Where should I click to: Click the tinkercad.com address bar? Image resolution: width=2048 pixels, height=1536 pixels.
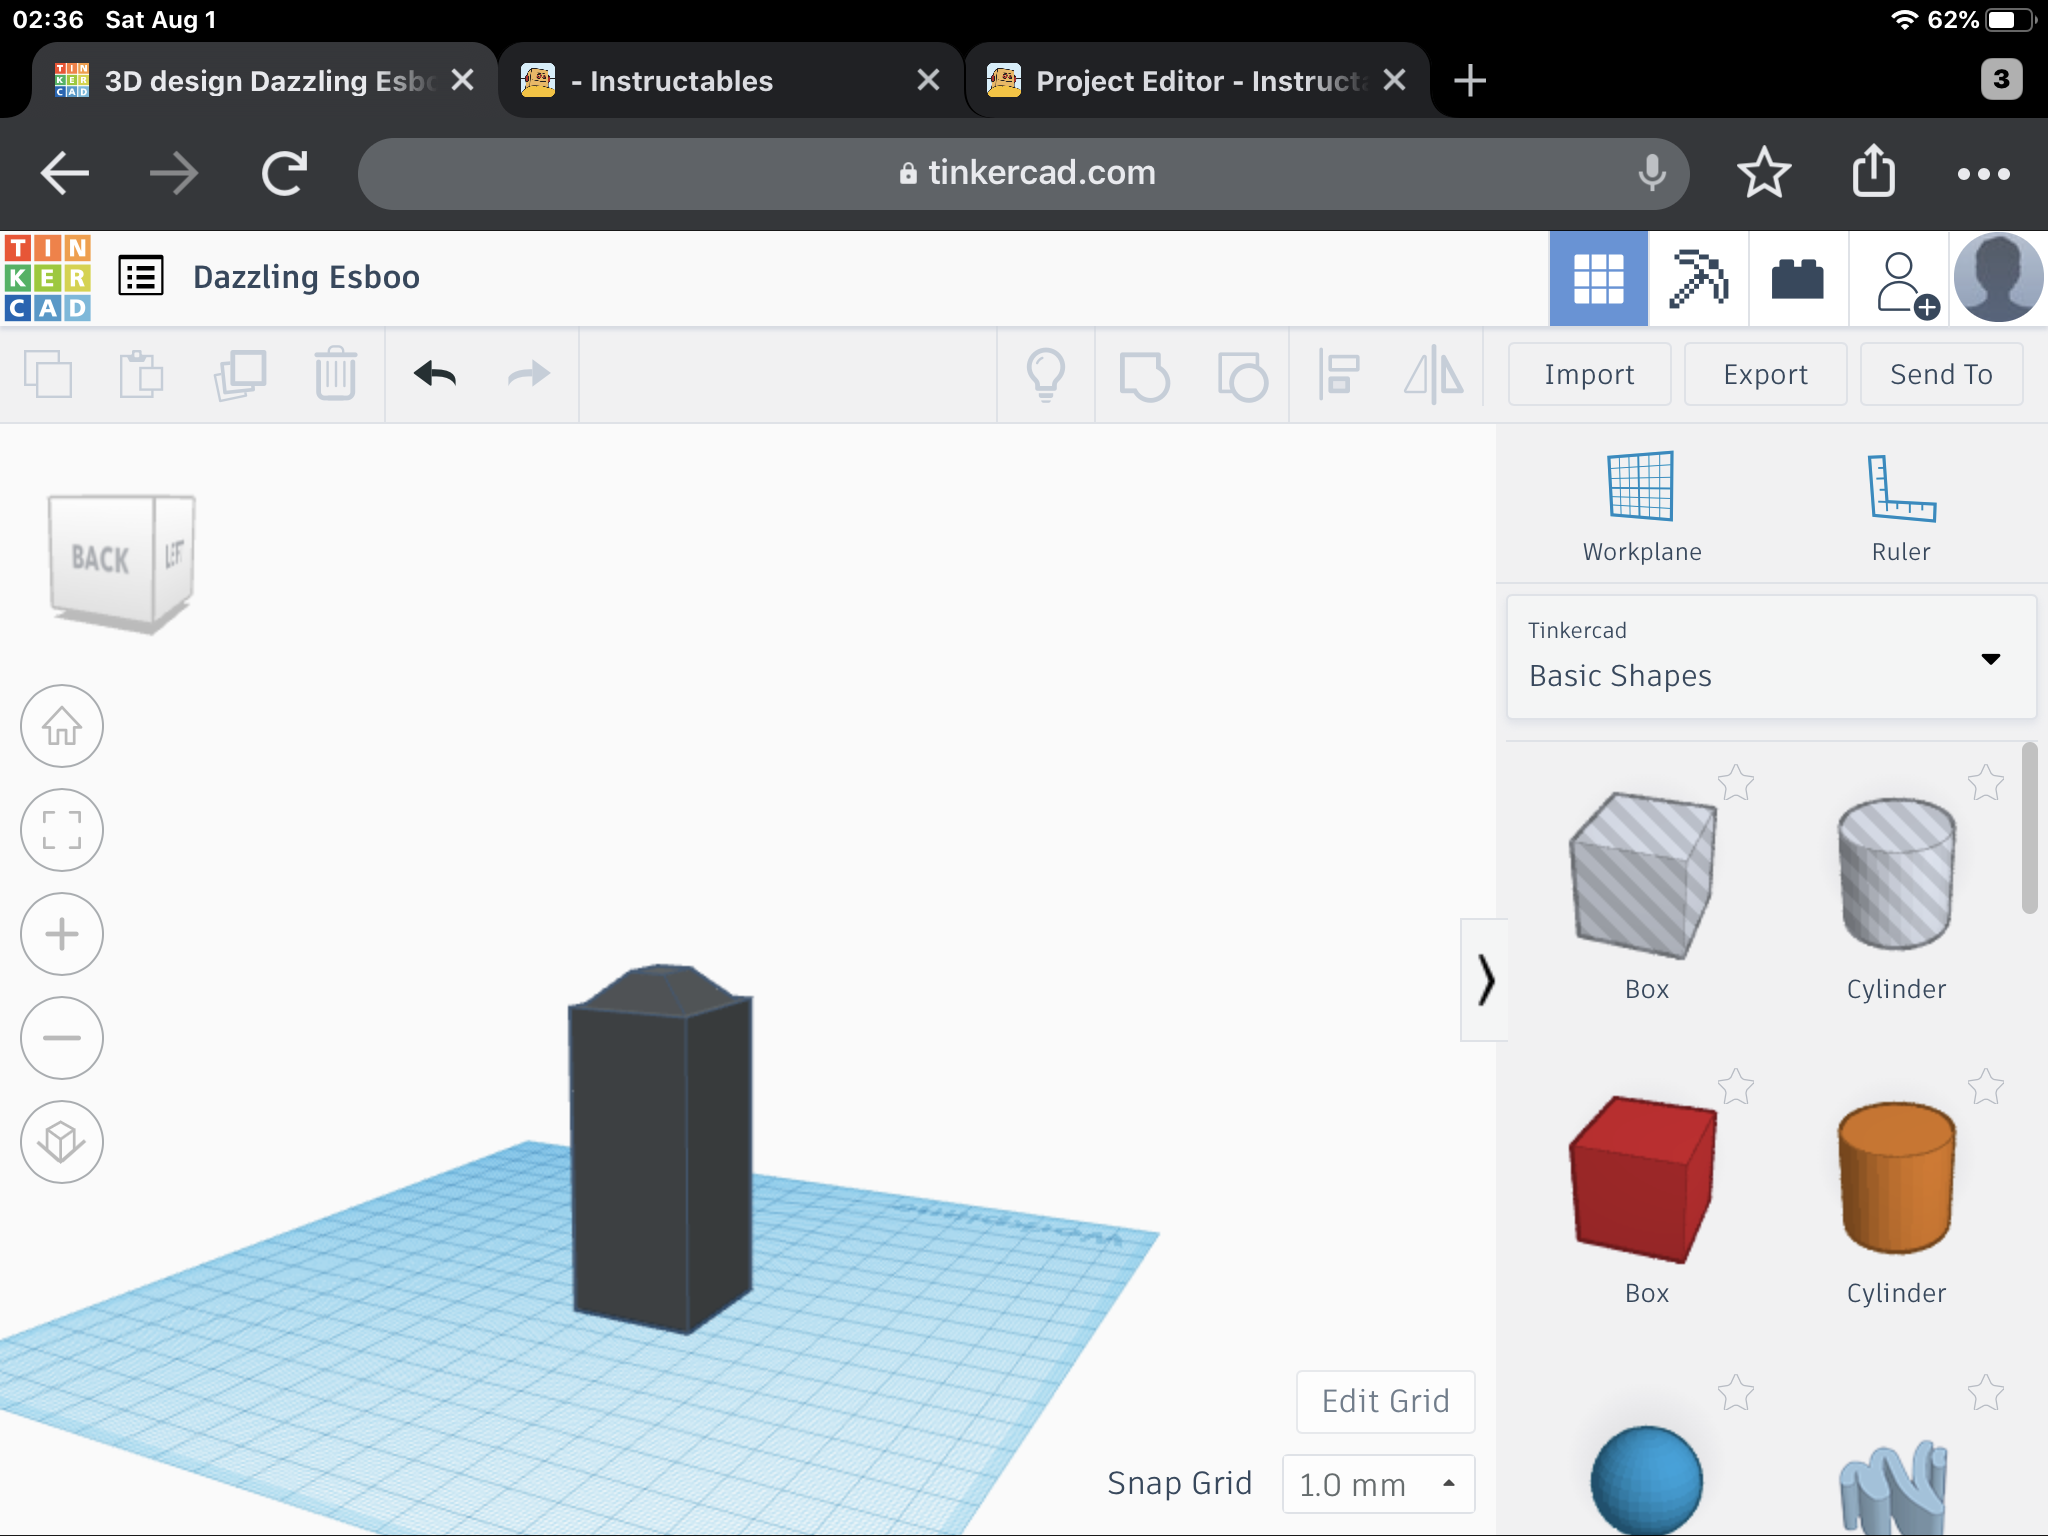1024,174
